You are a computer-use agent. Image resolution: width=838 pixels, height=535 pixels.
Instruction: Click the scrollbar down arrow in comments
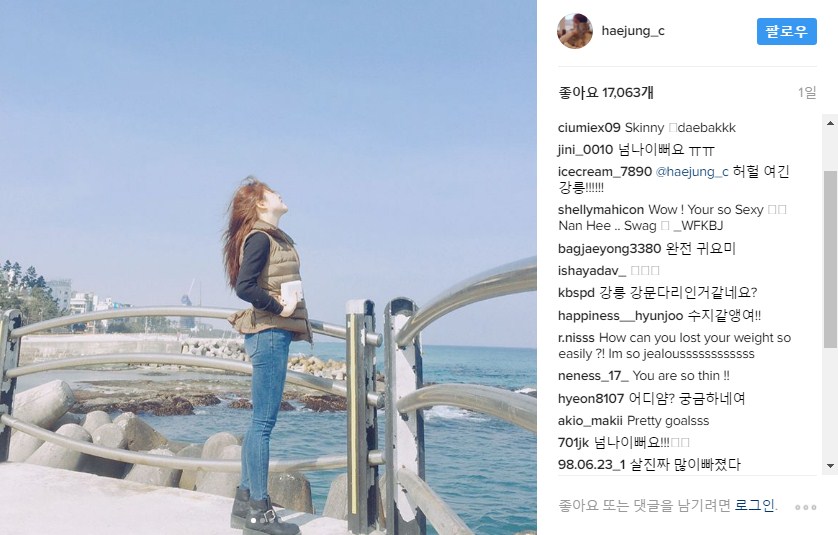[x=830, y=466]
